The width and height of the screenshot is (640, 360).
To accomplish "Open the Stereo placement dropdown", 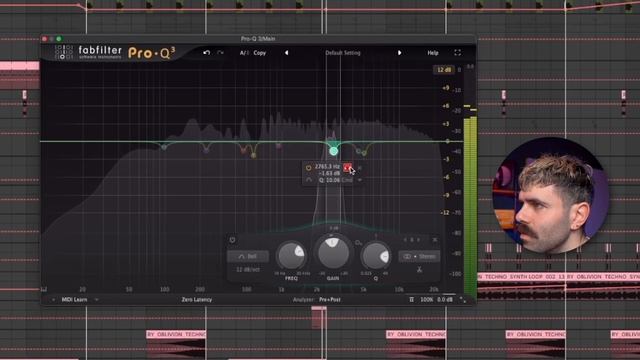I will click(x=419, y=256).
